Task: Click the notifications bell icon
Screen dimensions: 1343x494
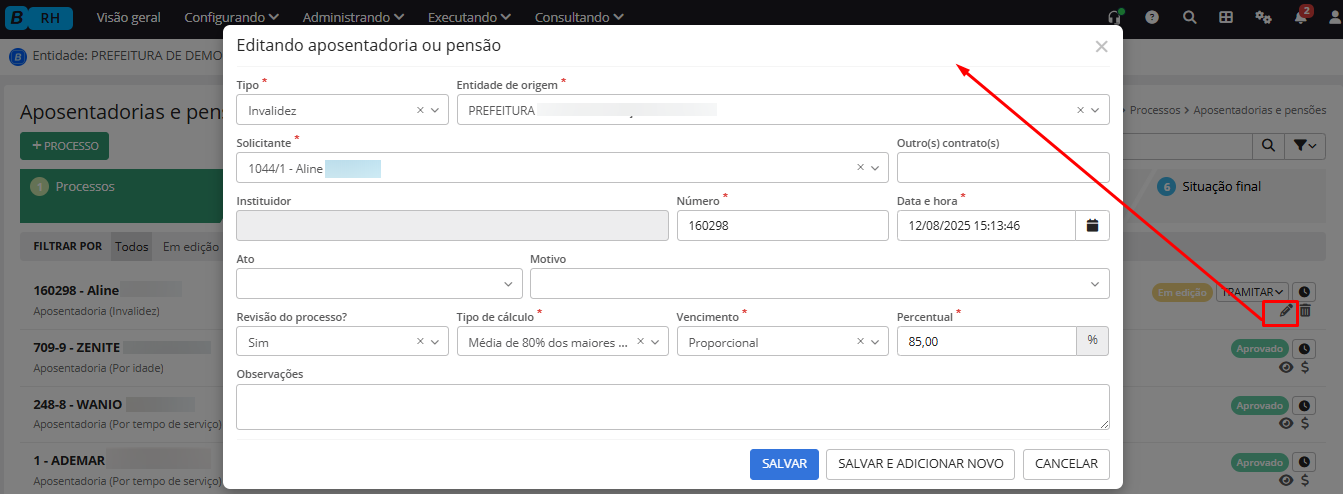Action: click(x=1301, y=17)
